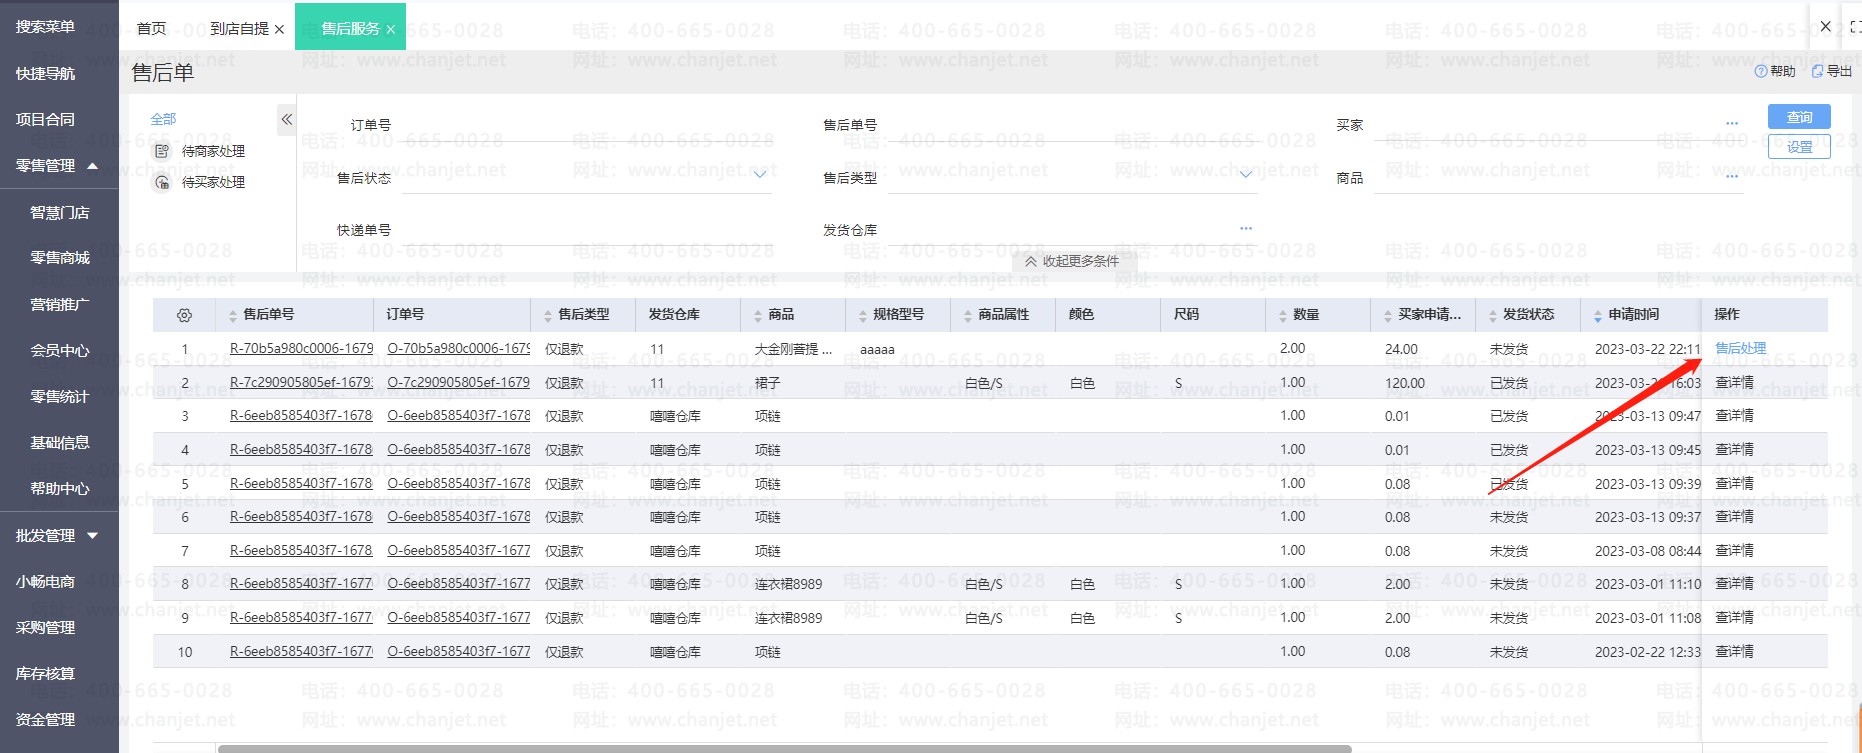Click the 售后单号 input field

(x=1072, y=126)
